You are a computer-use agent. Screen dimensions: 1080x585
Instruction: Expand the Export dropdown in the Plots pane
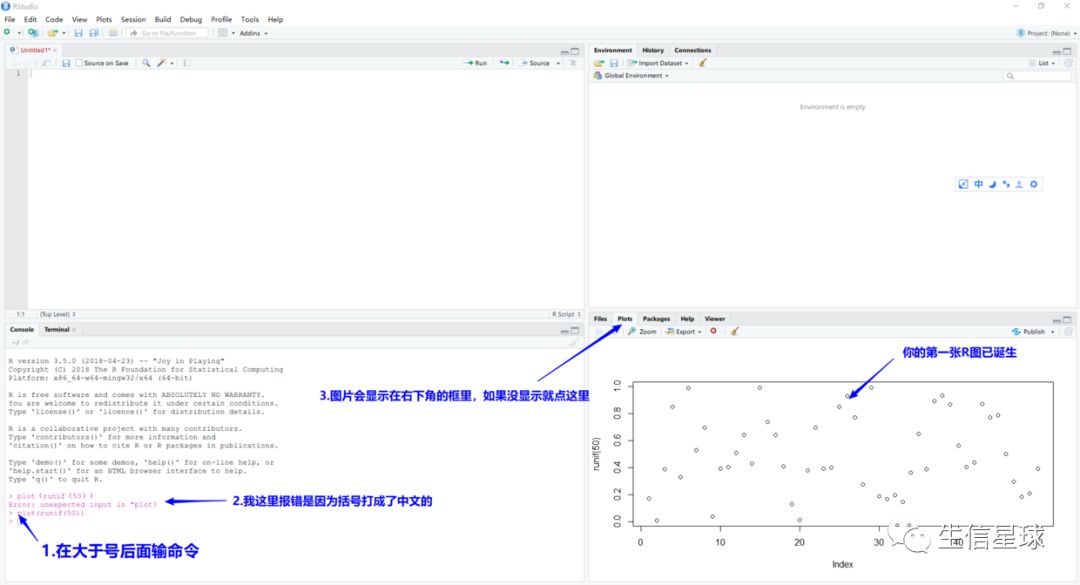683,331
